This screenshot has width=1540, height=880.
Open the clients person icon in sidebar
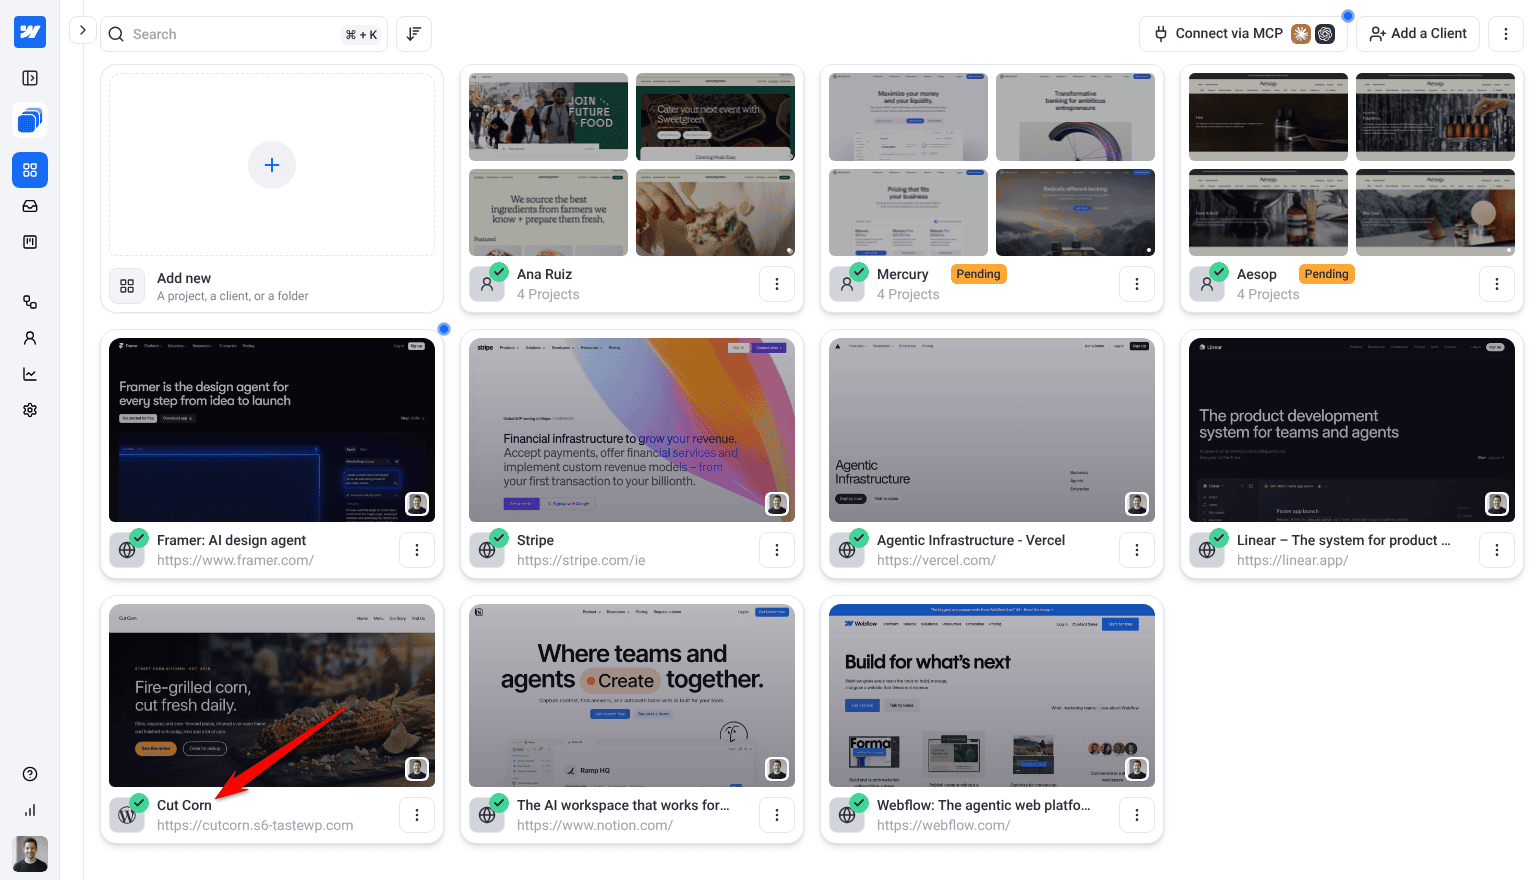pyautogui.click(x=30, y=338)
